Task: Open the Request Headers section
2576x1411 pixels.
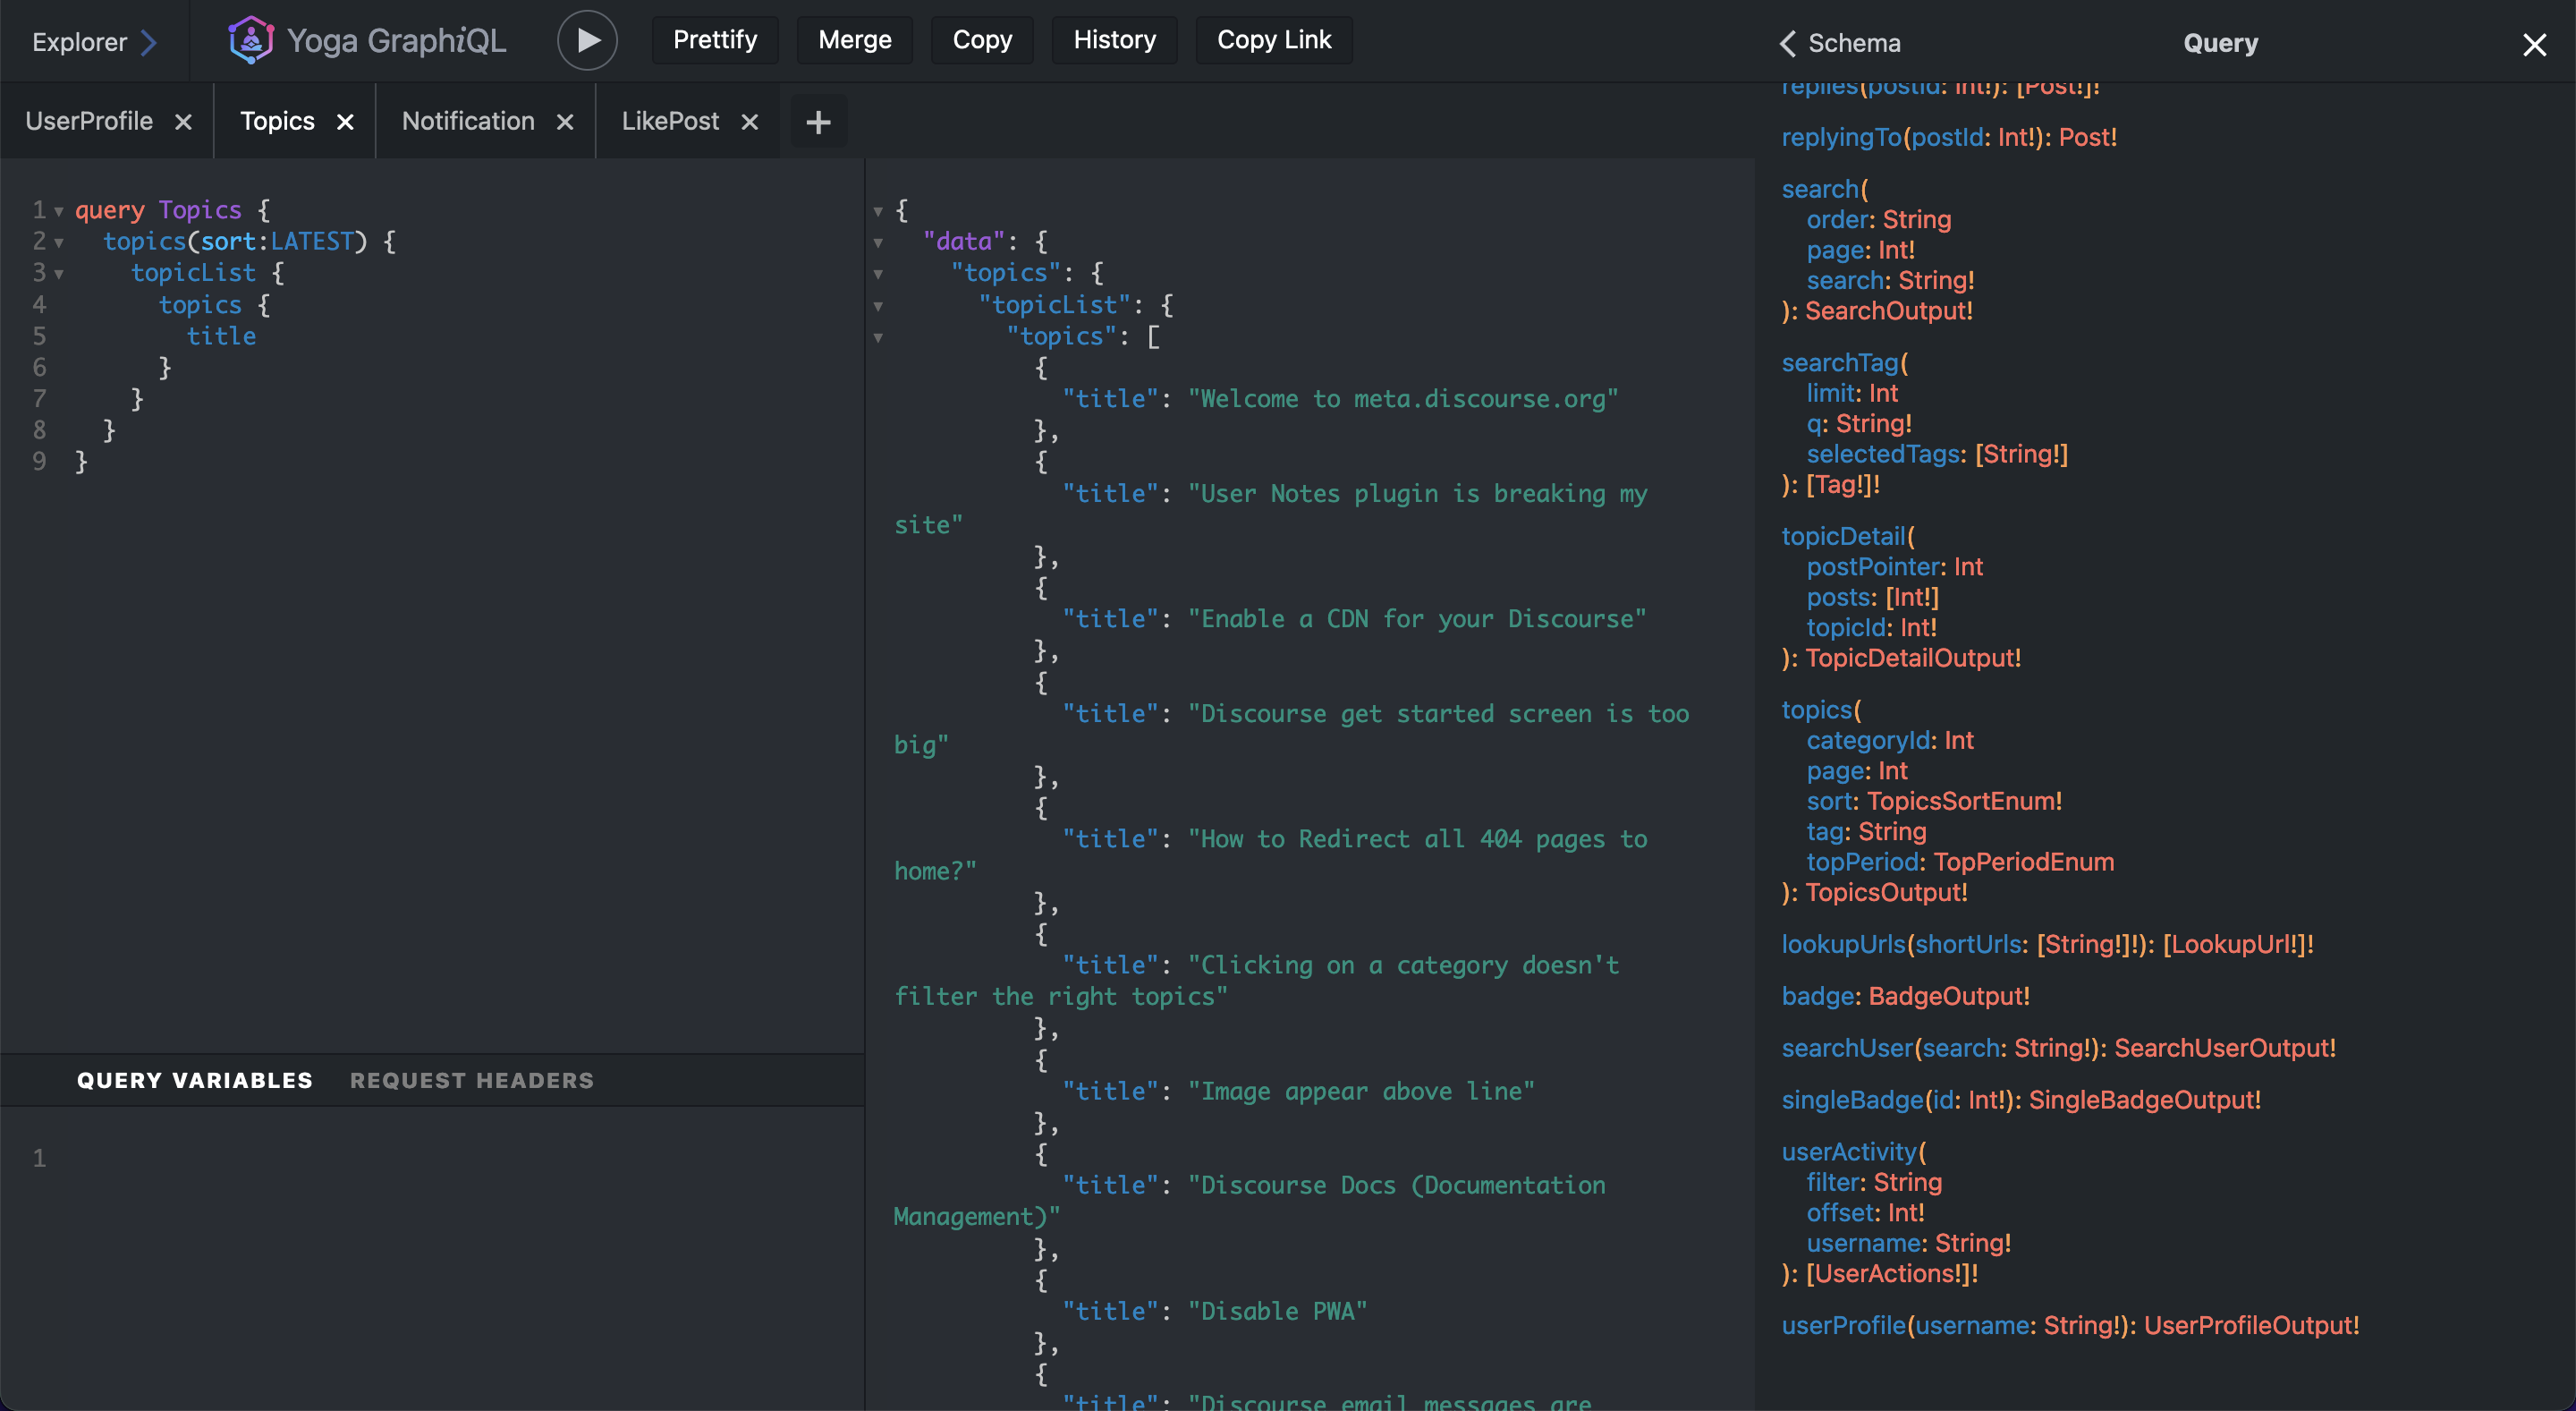Action: click(472, 1080)
